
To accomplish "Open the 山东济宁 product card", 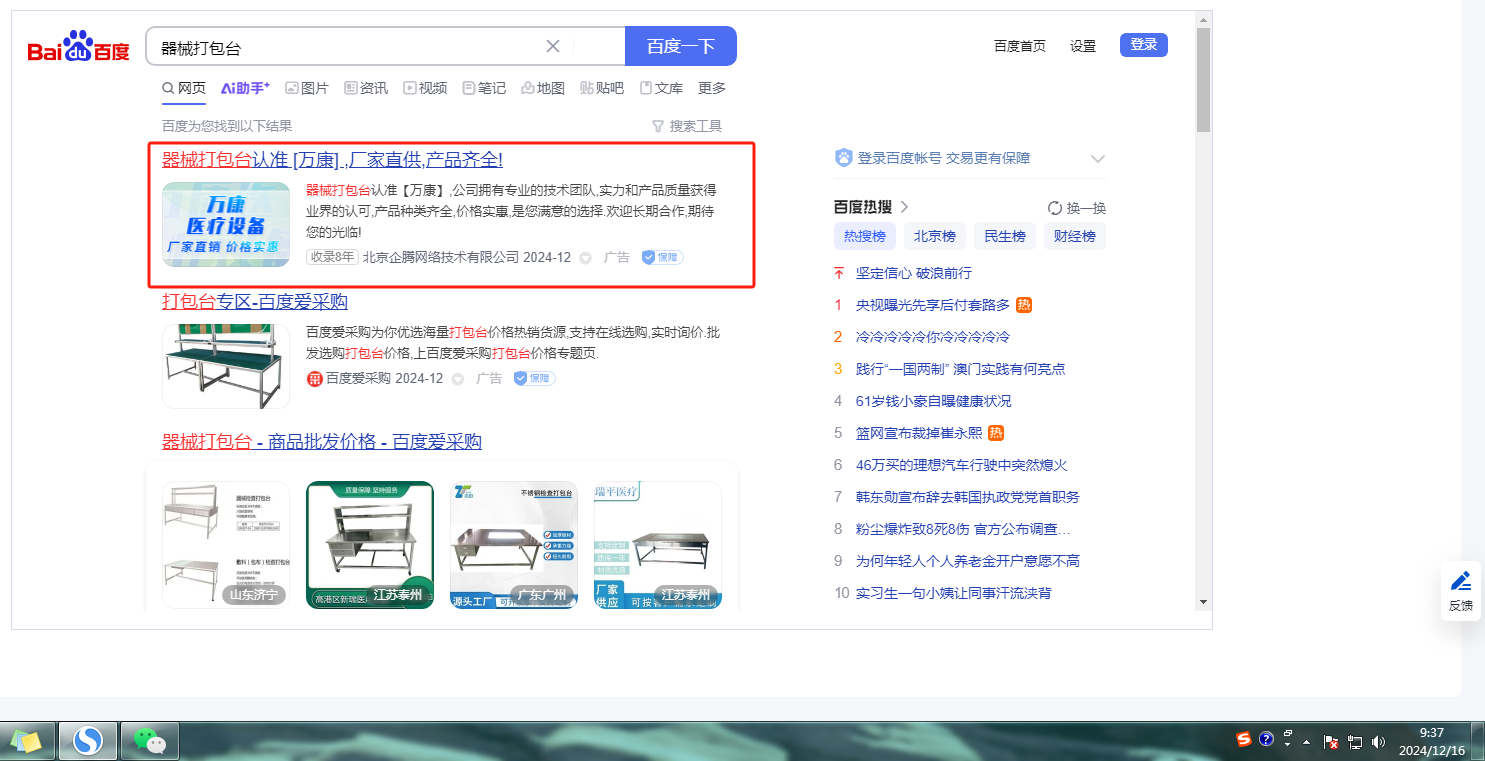I will 226,545.
